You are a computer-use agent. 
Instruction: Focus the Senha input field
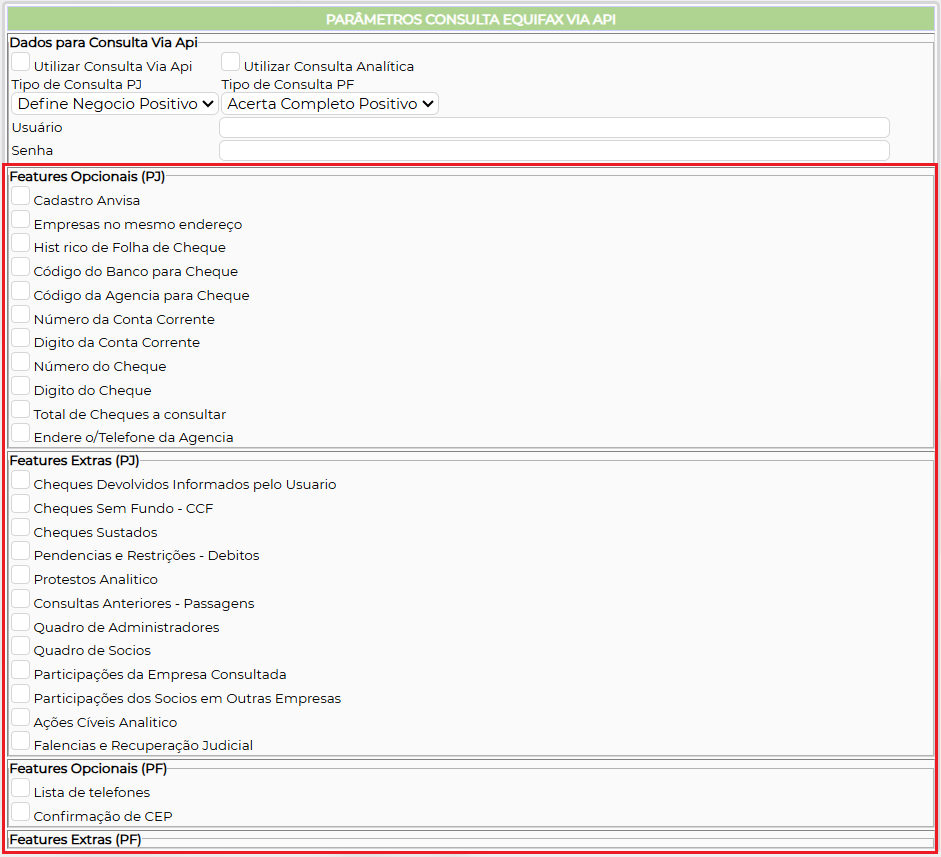[554, 151]
